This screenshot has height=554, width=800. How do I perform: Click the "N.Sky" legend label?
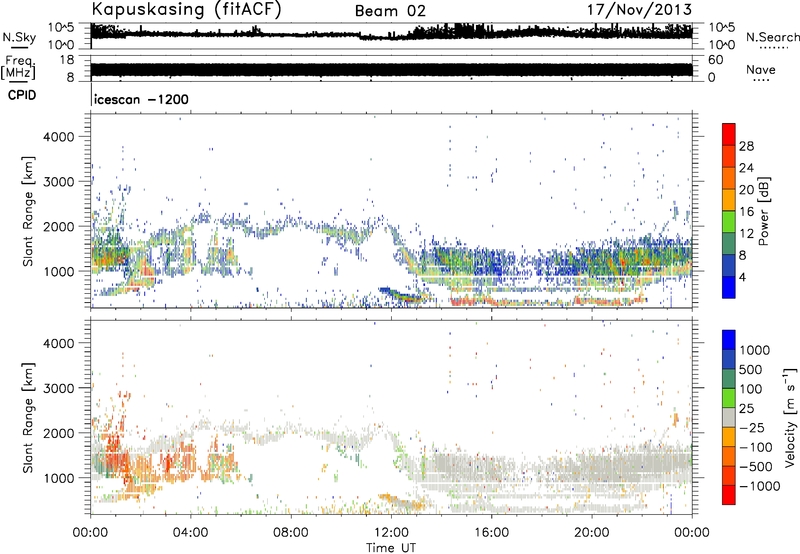click(19, 38)
